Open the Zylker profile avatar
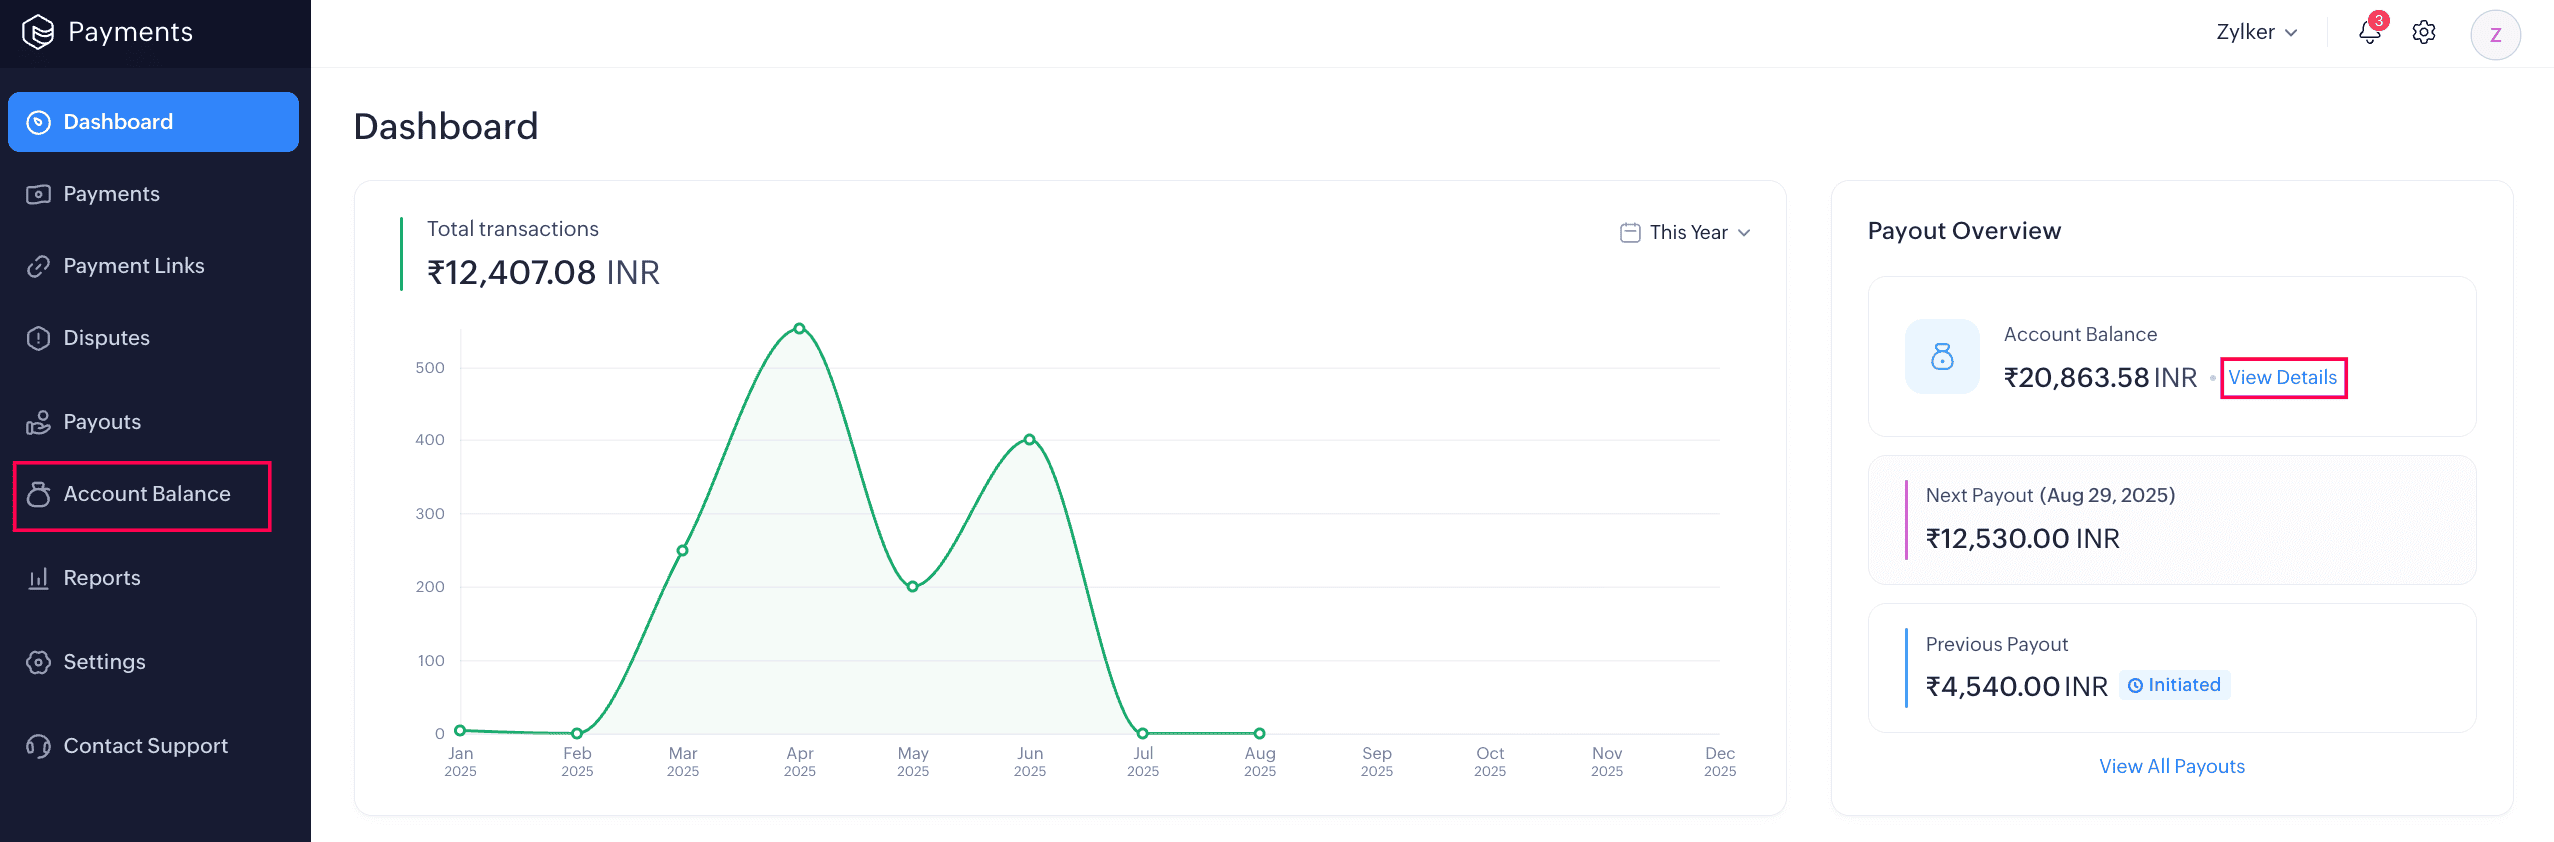This screenshot has height=842, width=2554. [2495, 33]
